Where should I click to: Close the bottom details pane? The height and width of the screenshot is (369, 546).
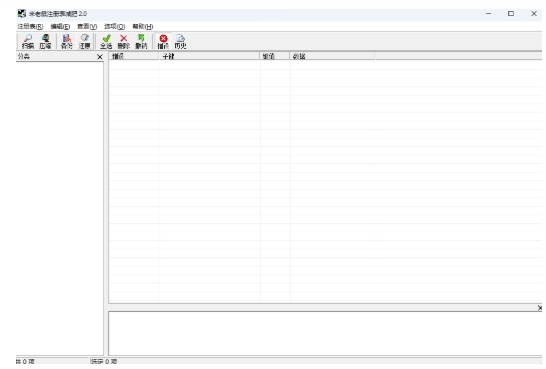tap(539, 308)
